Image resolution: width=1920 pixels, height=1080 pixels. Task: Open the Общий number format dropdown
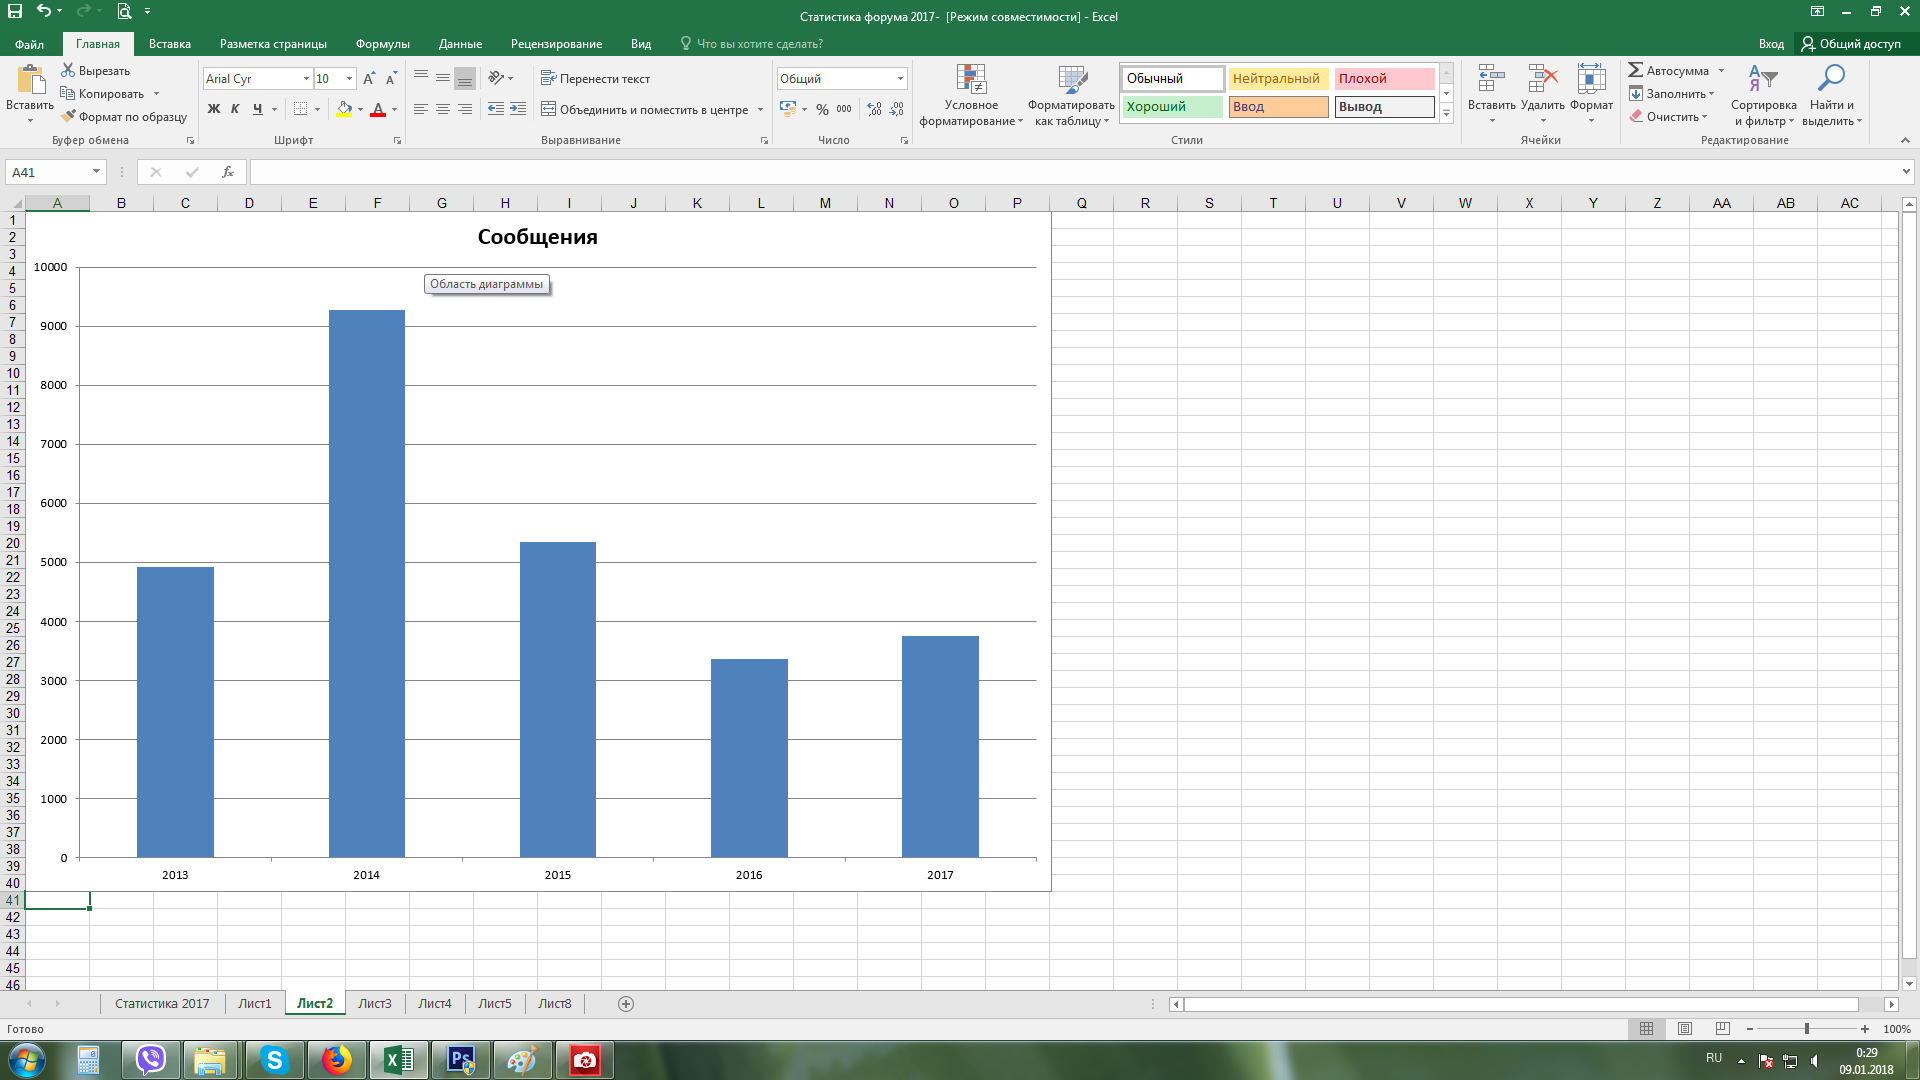900,78
